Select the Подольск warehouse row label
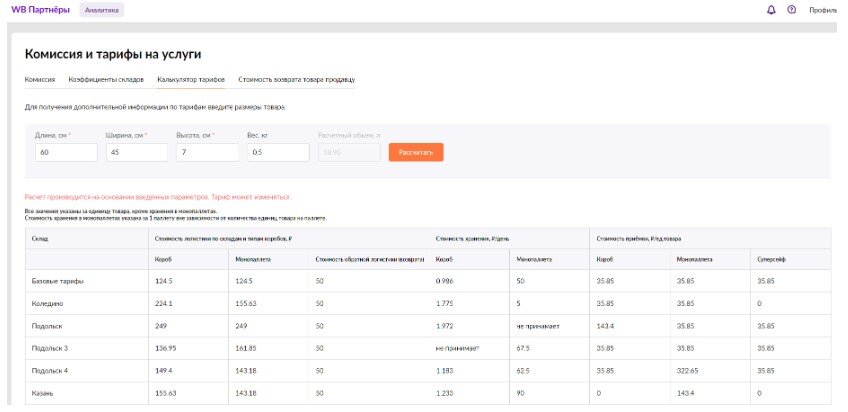 (47, 327)
